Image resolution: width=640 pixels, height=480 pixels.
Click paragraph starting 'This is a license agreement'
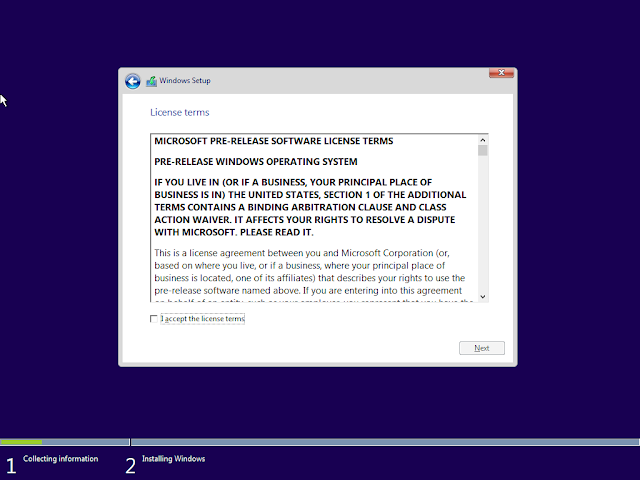point(313,278)
